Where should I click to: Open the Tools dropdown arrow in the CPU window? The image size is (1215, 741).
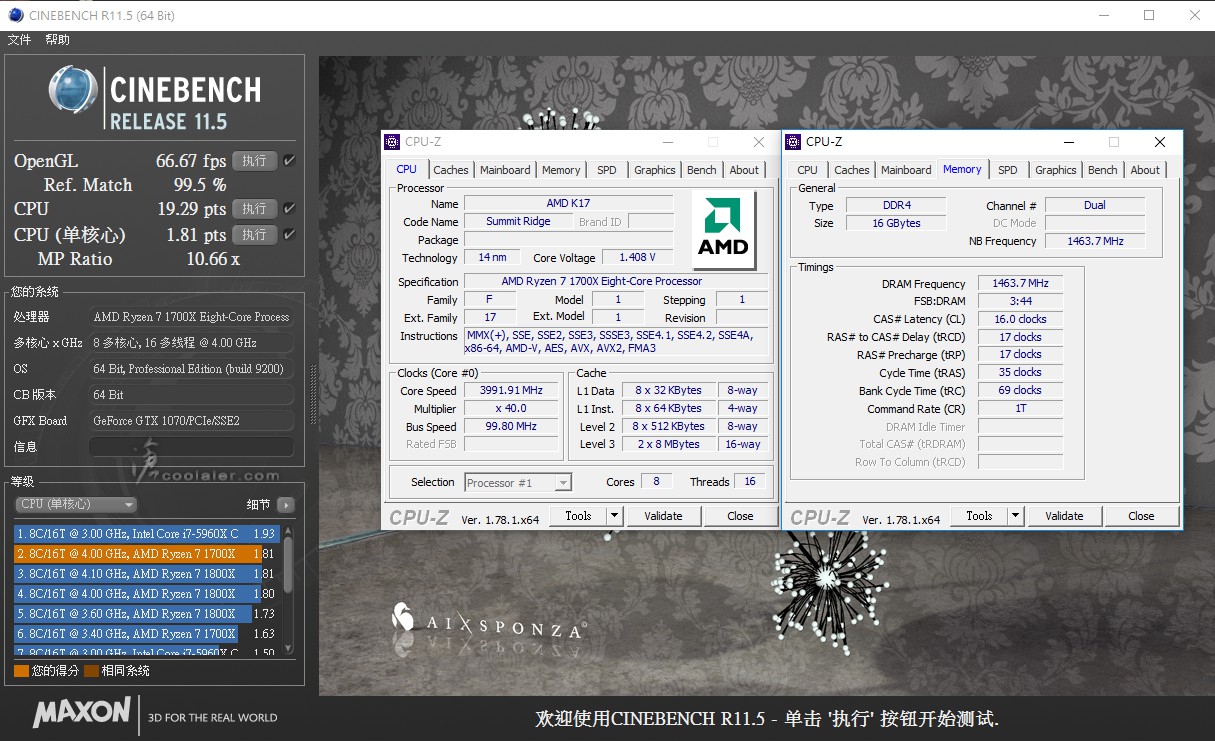pos(614,516)
